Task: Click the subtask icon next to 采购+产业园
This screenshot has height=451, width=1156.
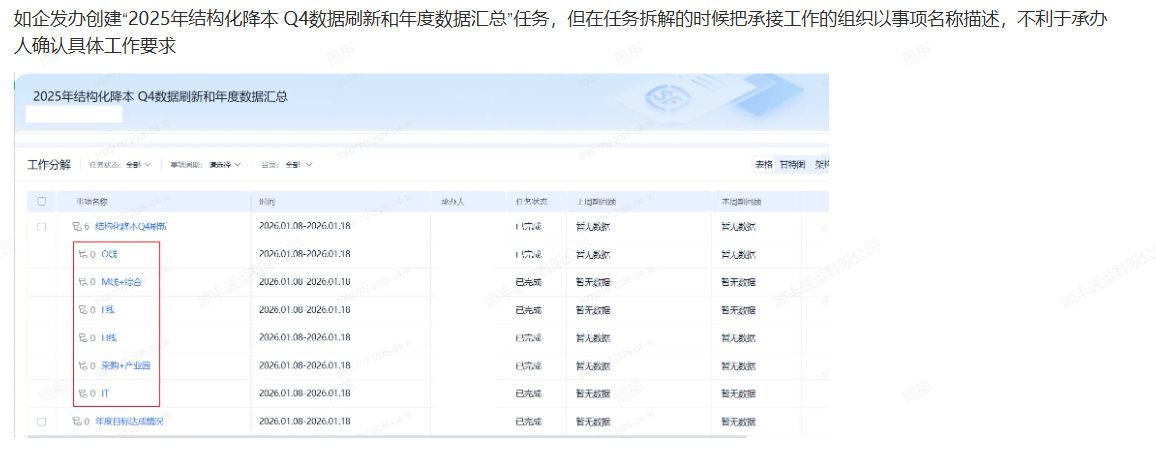Action: click(x=83, y=366)
